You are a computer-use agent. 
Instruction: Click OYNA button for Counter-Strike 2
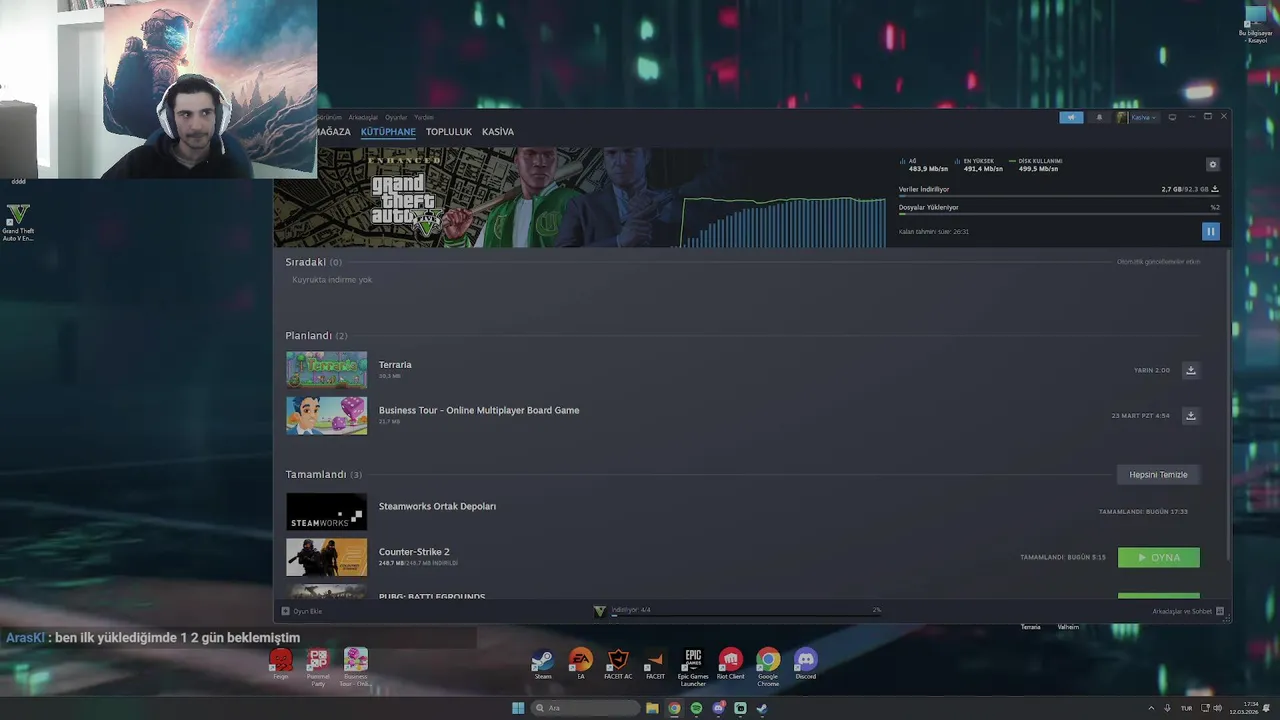pyautogui.click(x=1159, y=557)
